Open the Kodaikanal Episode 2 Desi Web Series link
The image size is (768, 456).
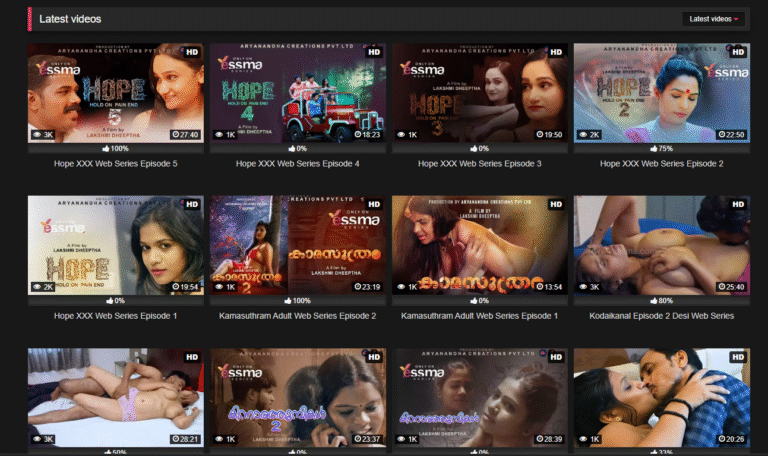(x=661, y=316)
